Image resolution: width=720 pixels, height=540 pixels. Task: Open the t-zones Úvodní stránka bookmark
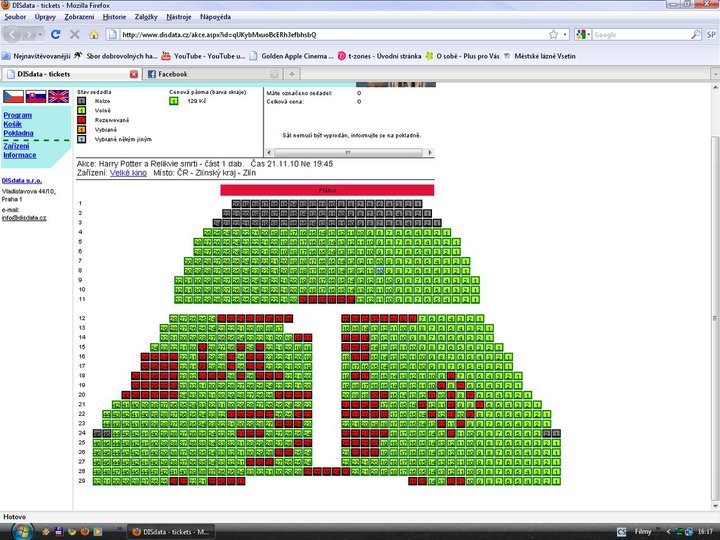point(379,56)
